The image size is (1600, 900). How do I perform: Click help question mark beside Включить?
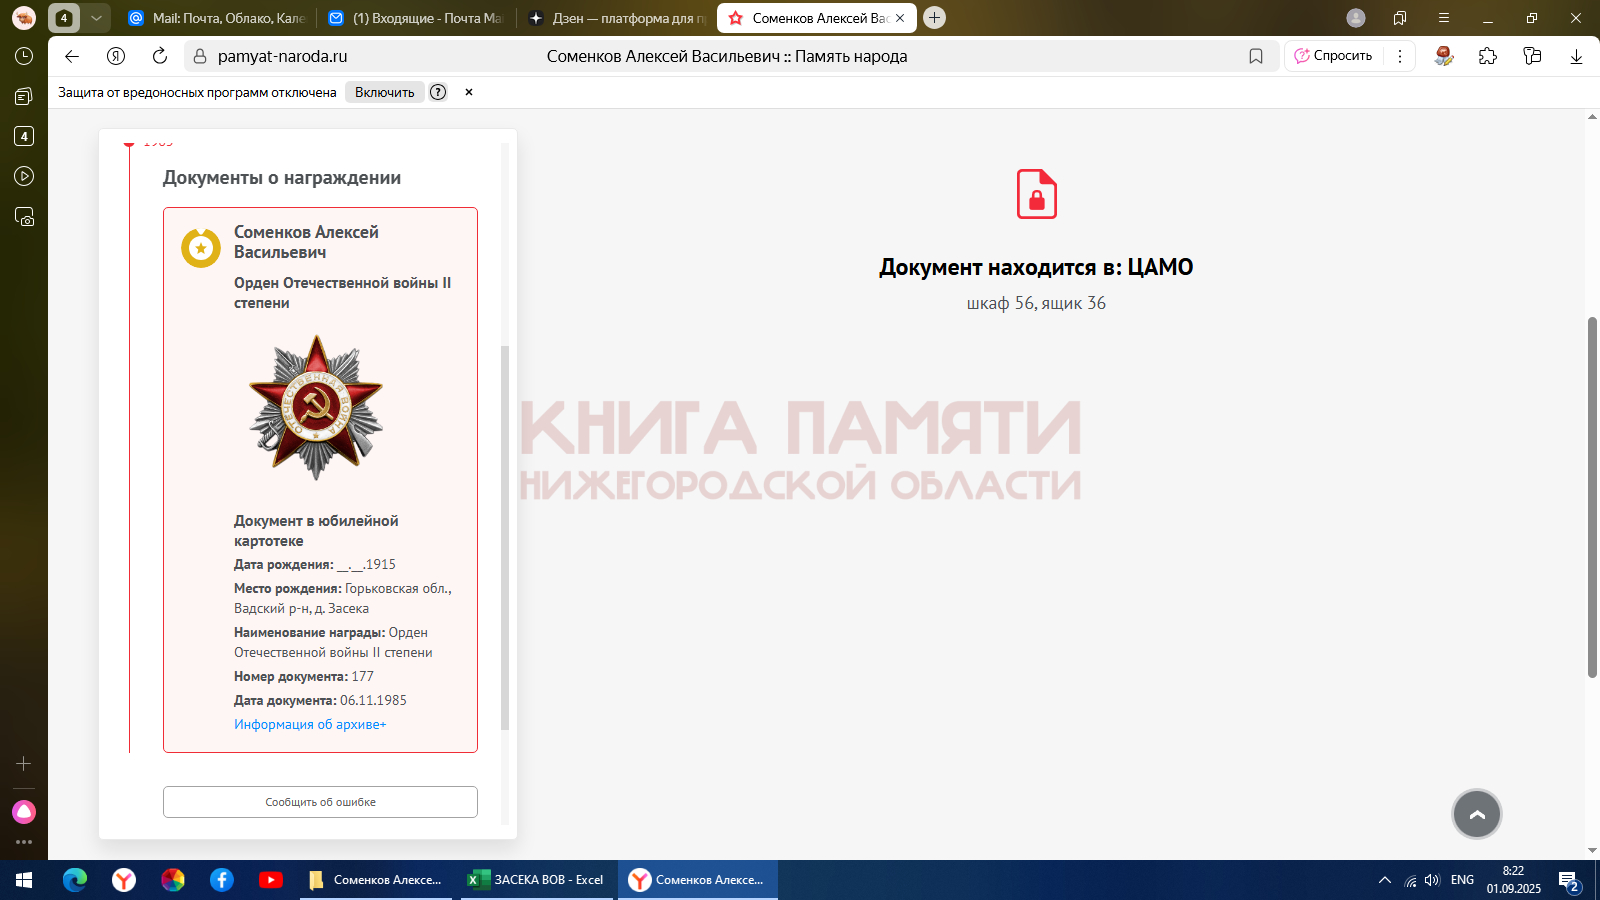point(438,92)
